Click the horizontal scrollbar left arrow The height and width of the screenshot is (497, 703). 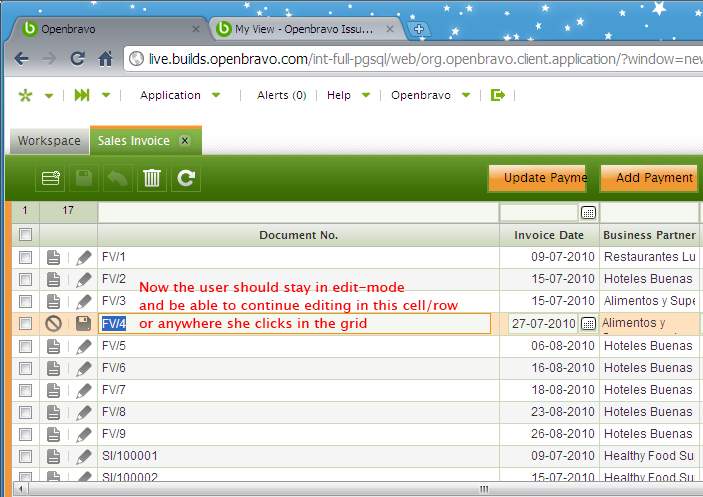click(x=21, y=489)
